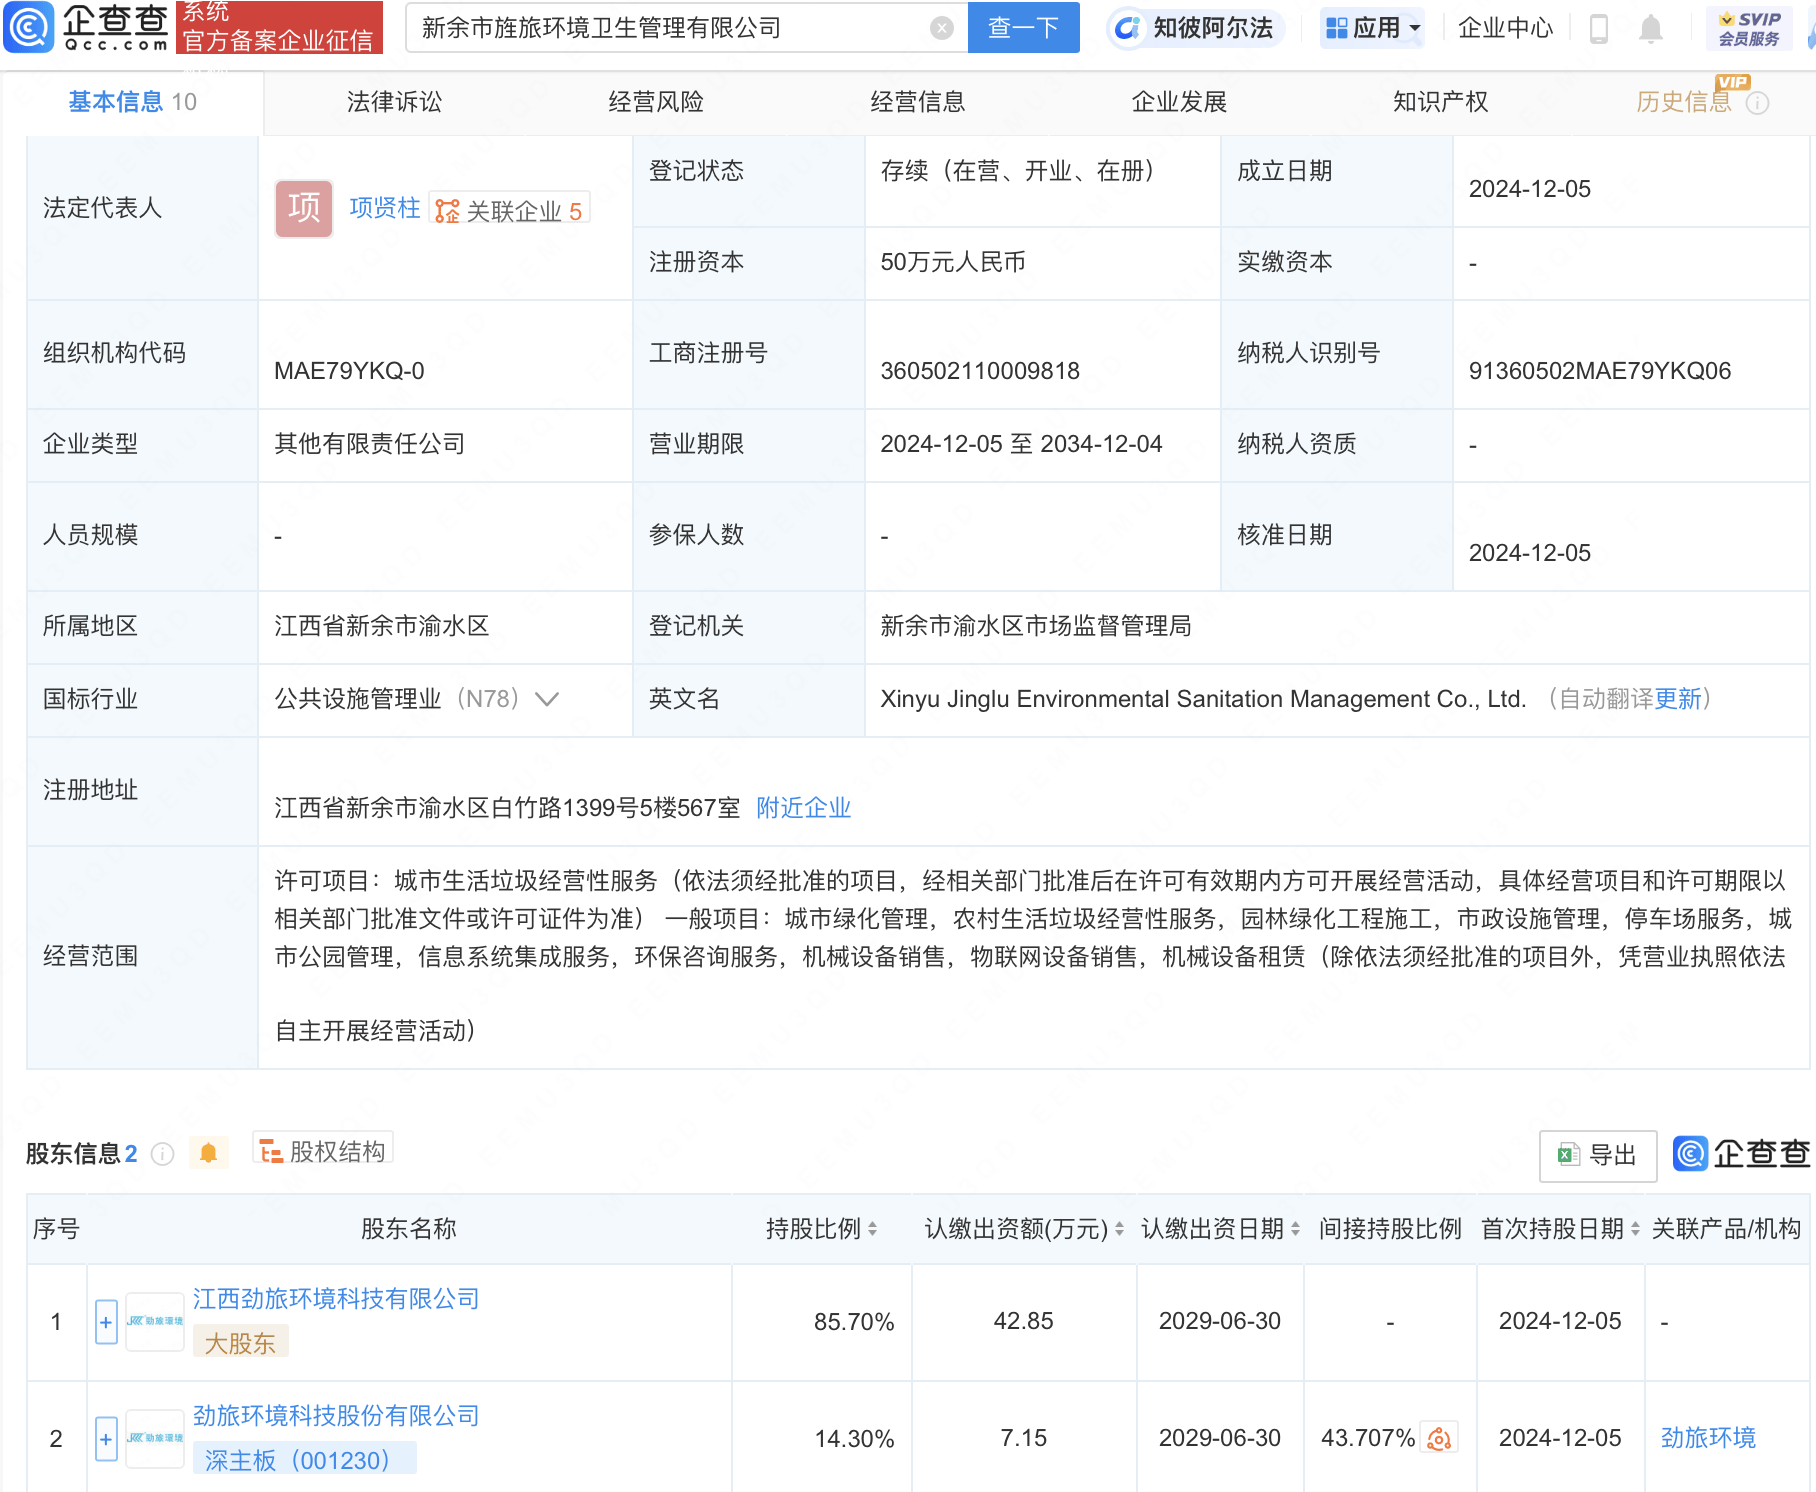Click the red 项 avatar badge
The height and width of the screenshot is (1492, 1816).
(x=304, y=208)
